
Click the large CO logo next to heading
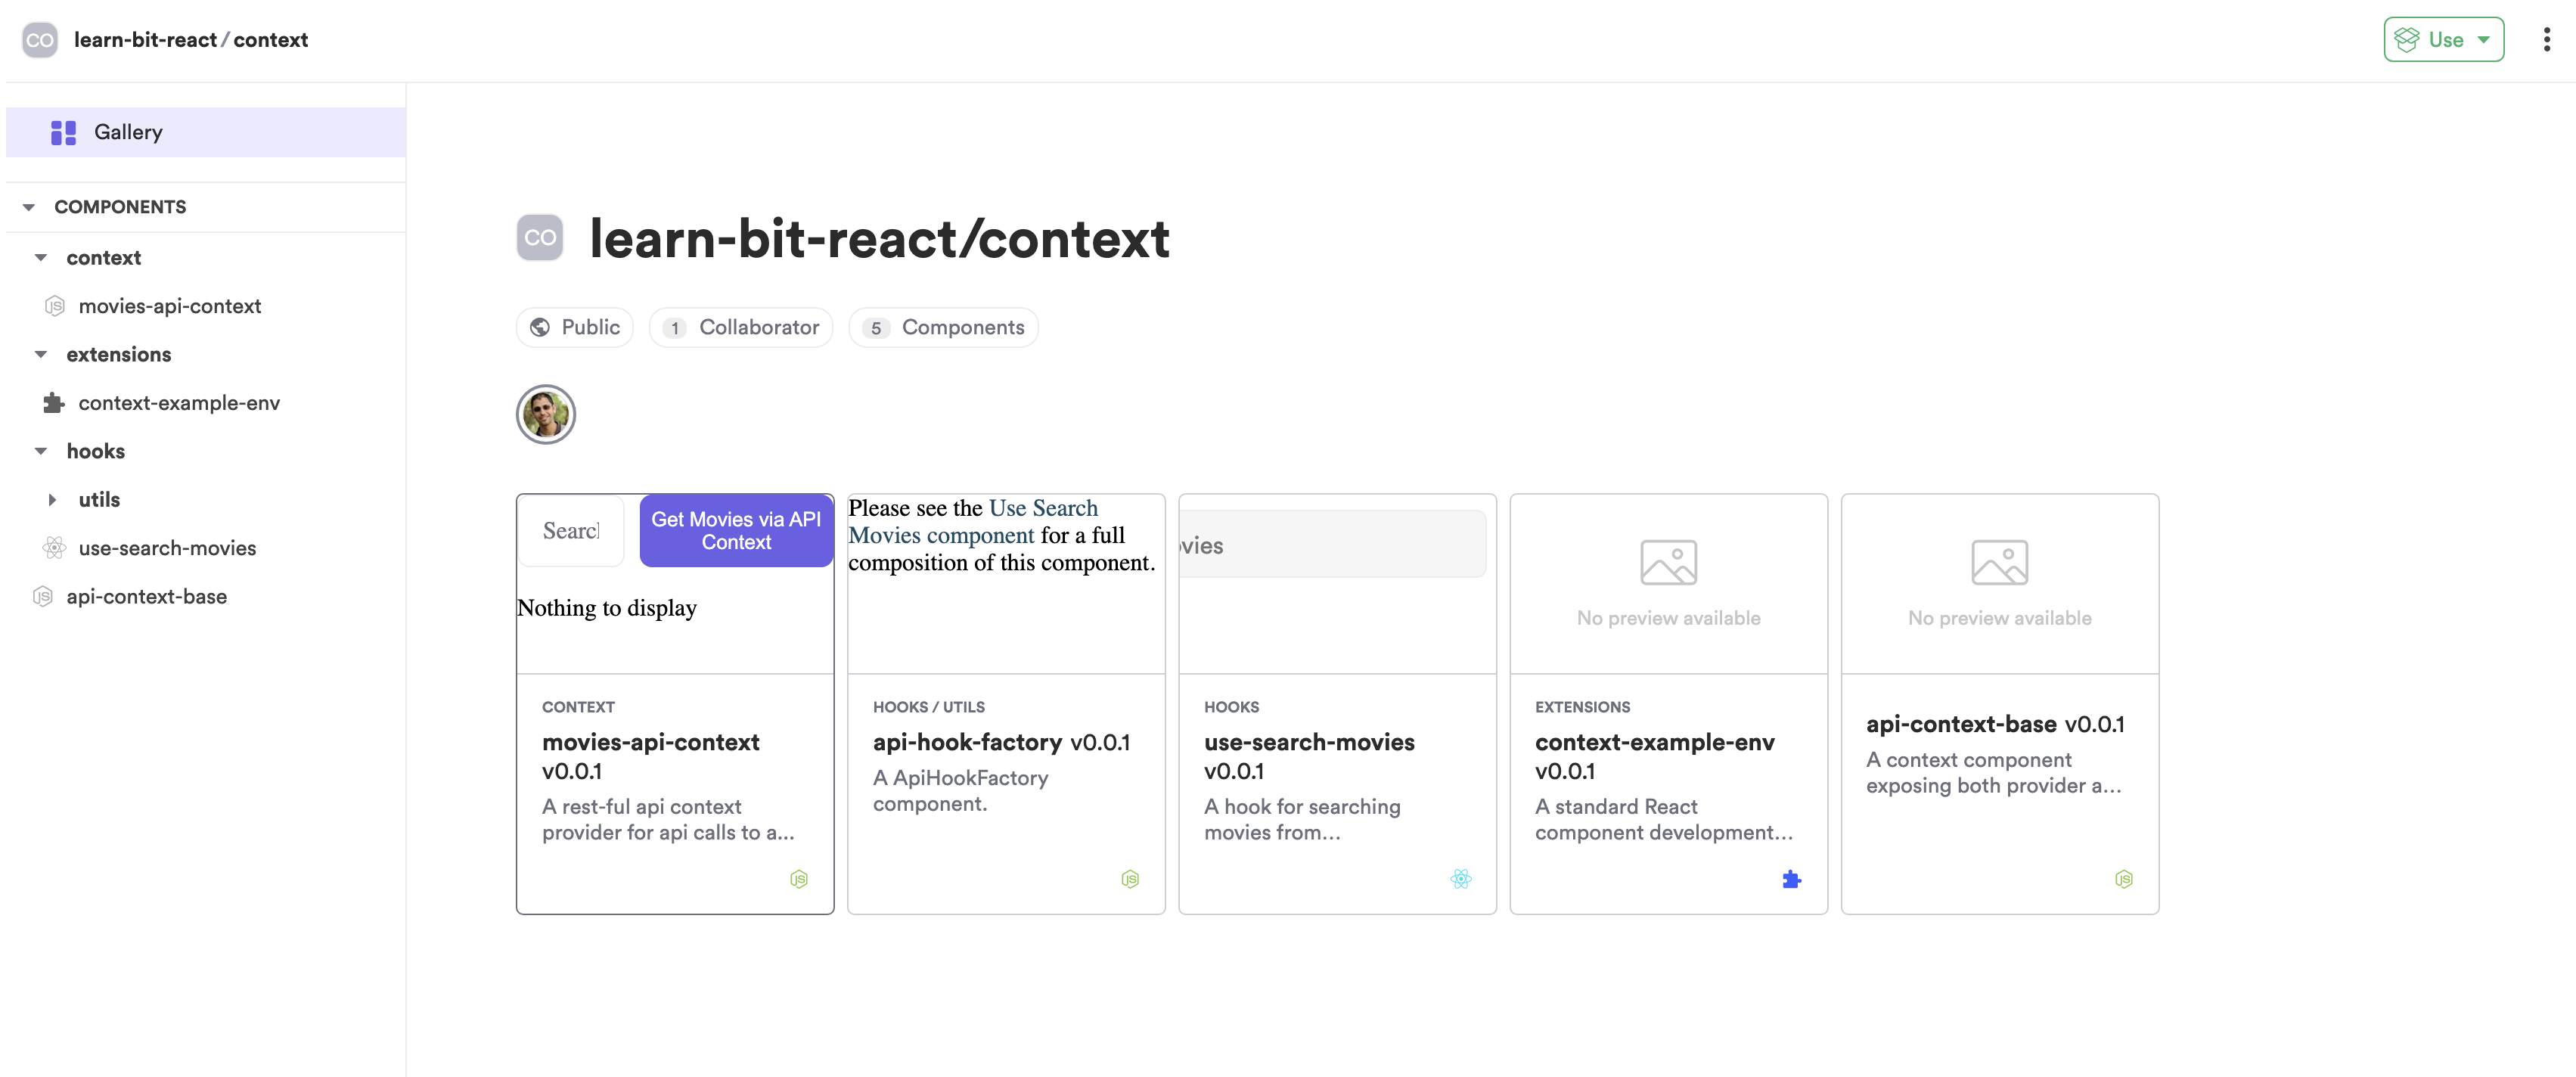point(540,238)
